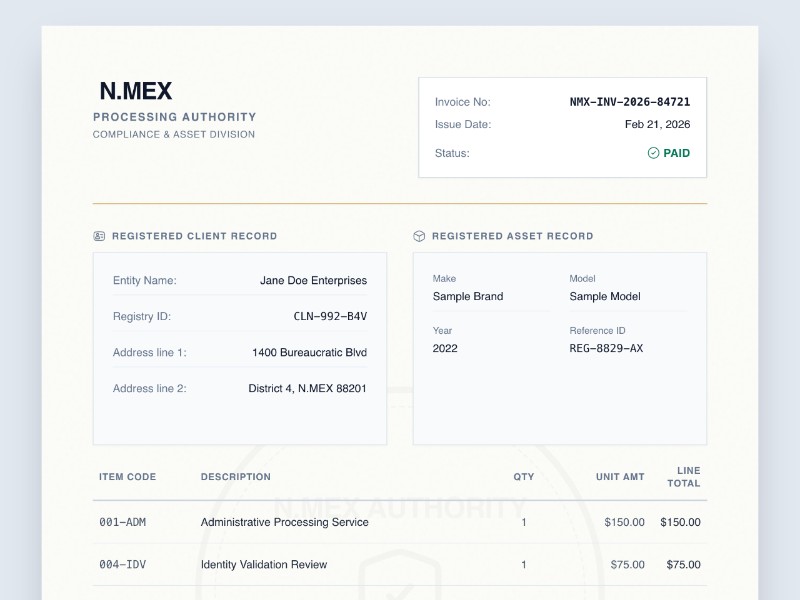Click the 'REGISTERED ASSET RECORD' heading
The image size is (800, 600).
(512, 236)
